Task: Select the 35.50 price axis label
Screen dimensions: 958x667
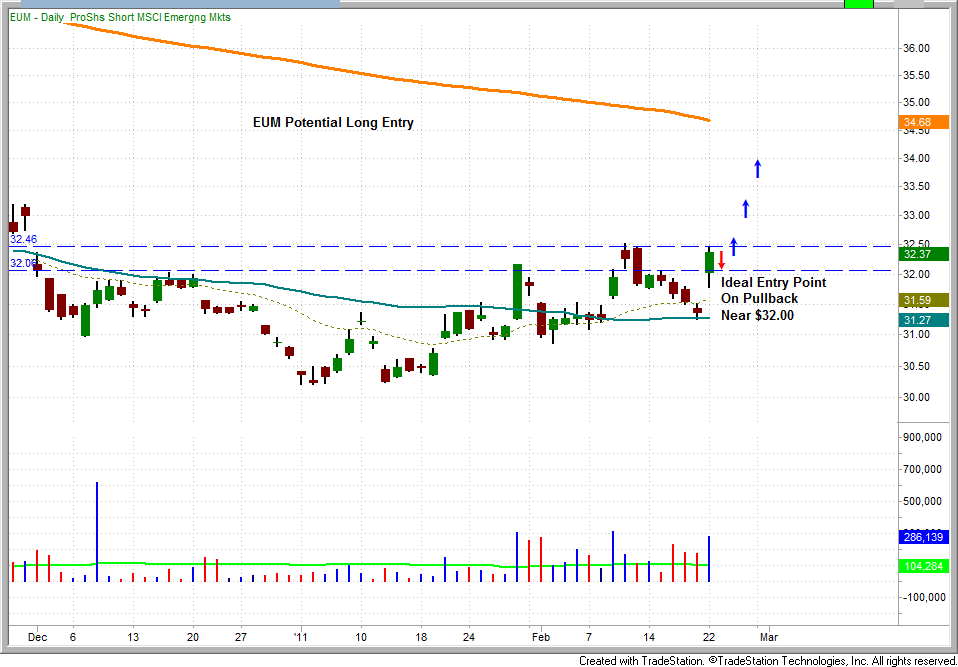Action: 917,76
